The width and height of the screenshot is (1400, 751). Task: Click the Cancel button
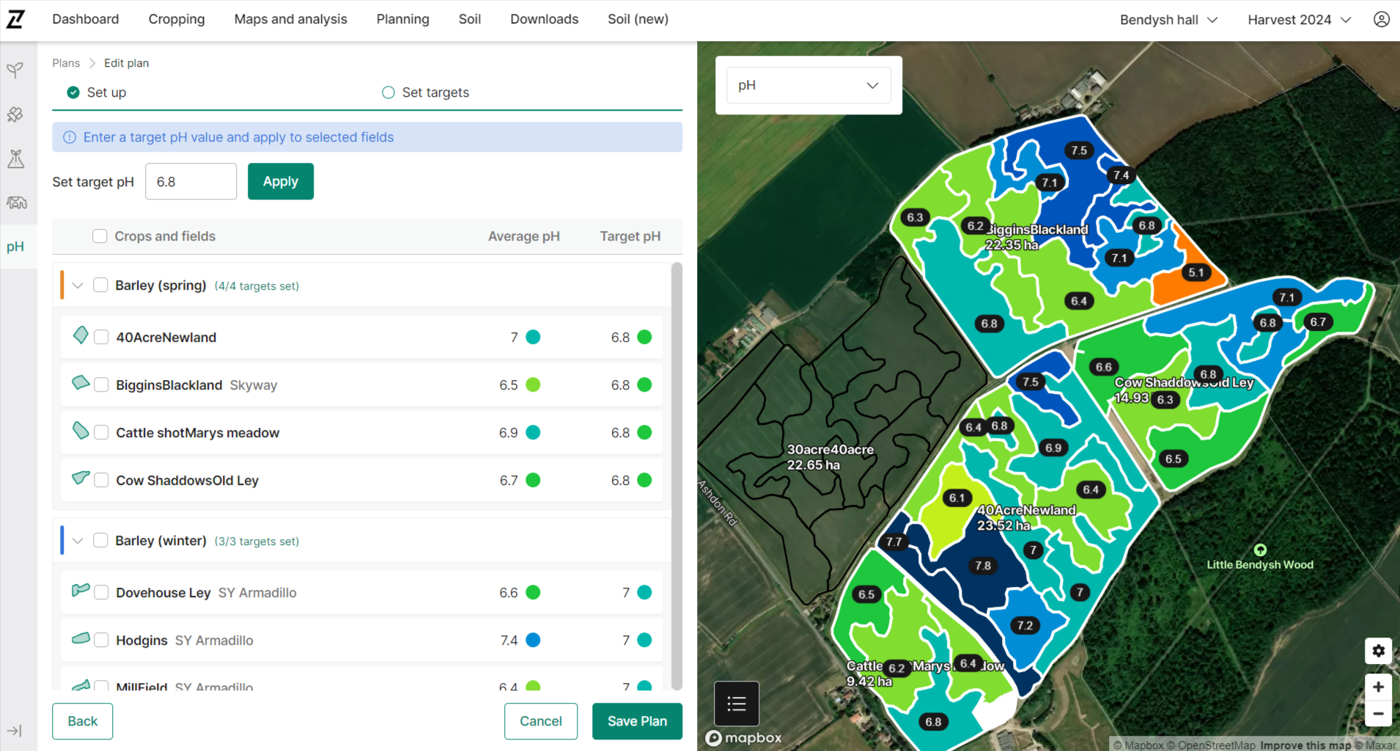541,721
